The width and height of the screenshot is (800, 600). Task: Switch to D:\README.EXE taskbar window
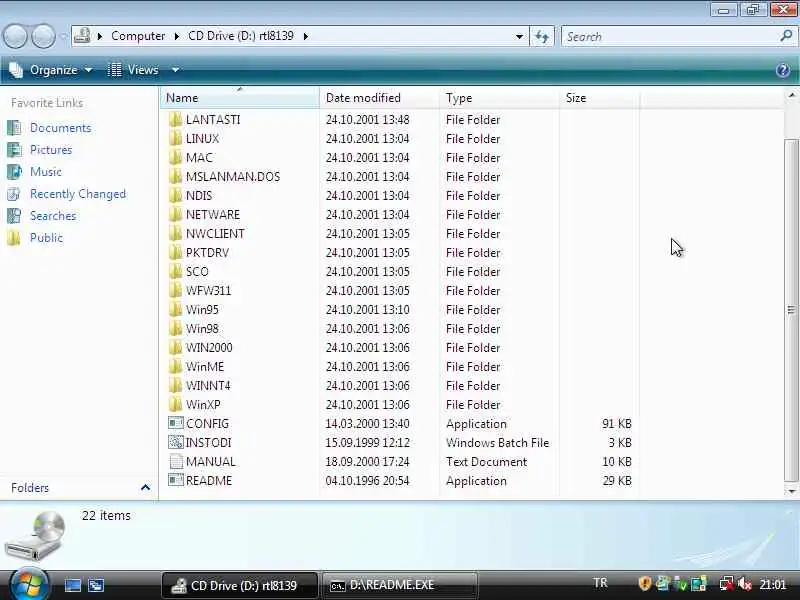(399, 585)
